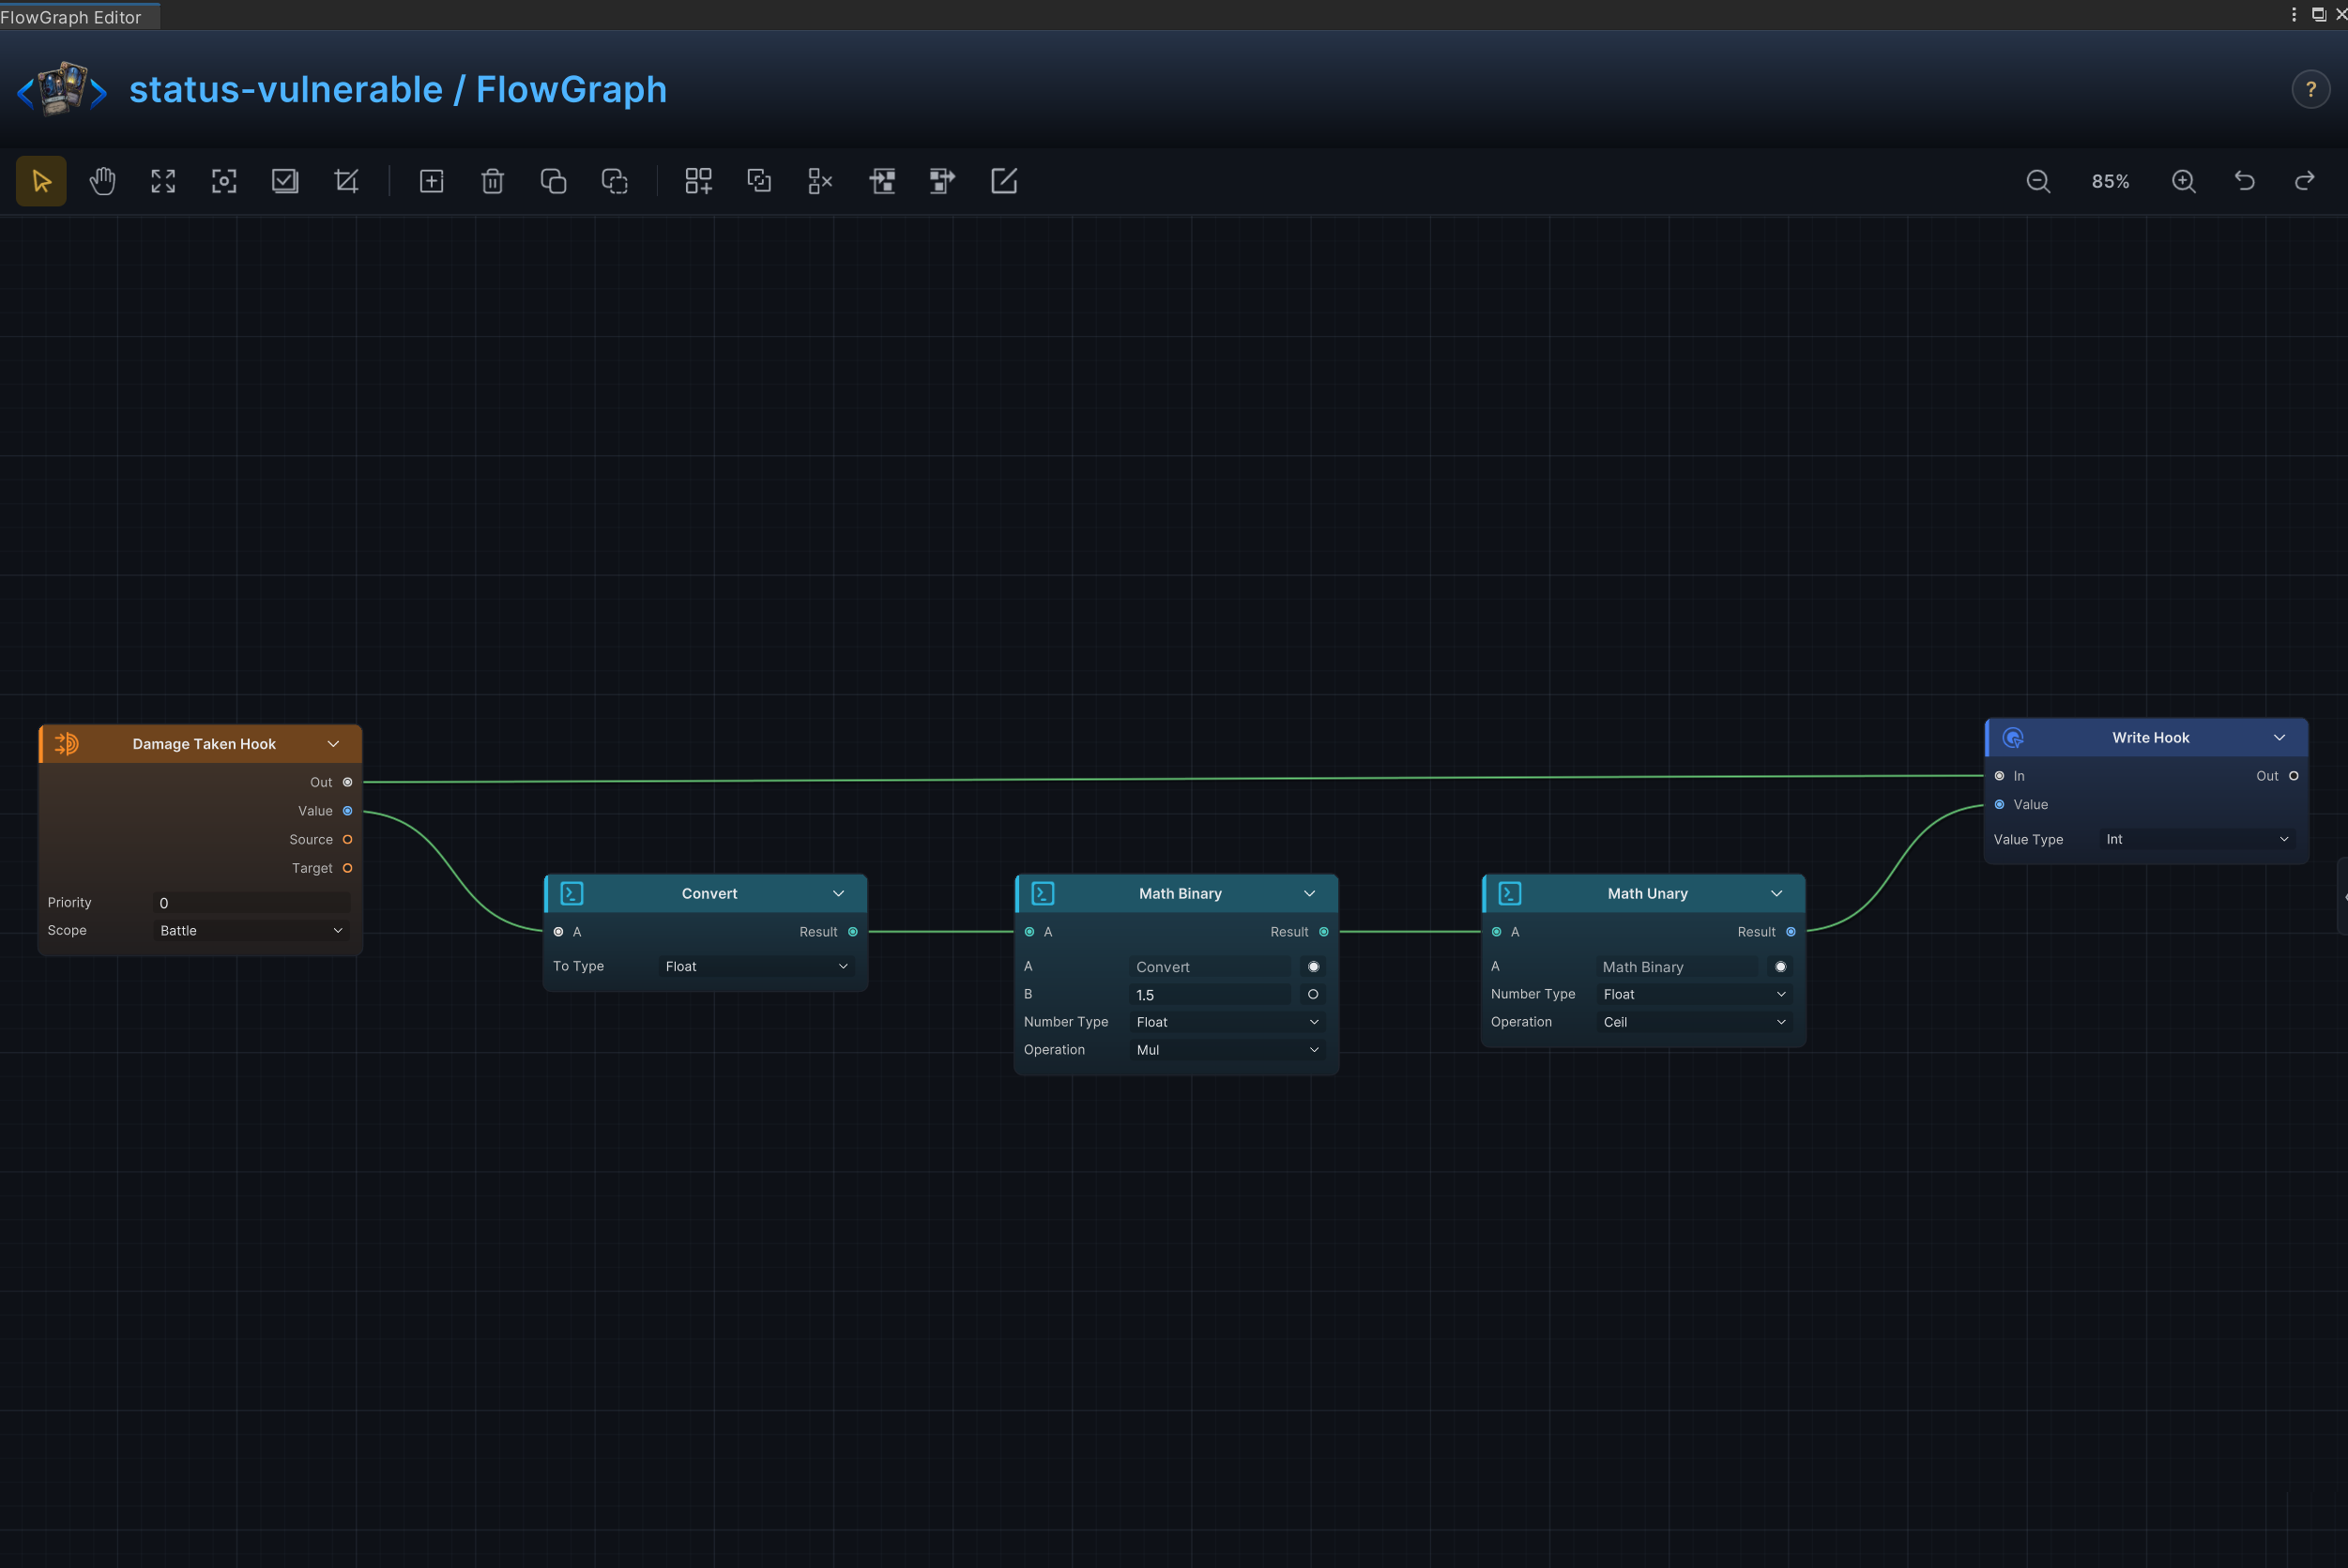Click the Math Binary A field showing Convert
The height and width of the screenshot is (1568, 2348).
[1210, 967]
